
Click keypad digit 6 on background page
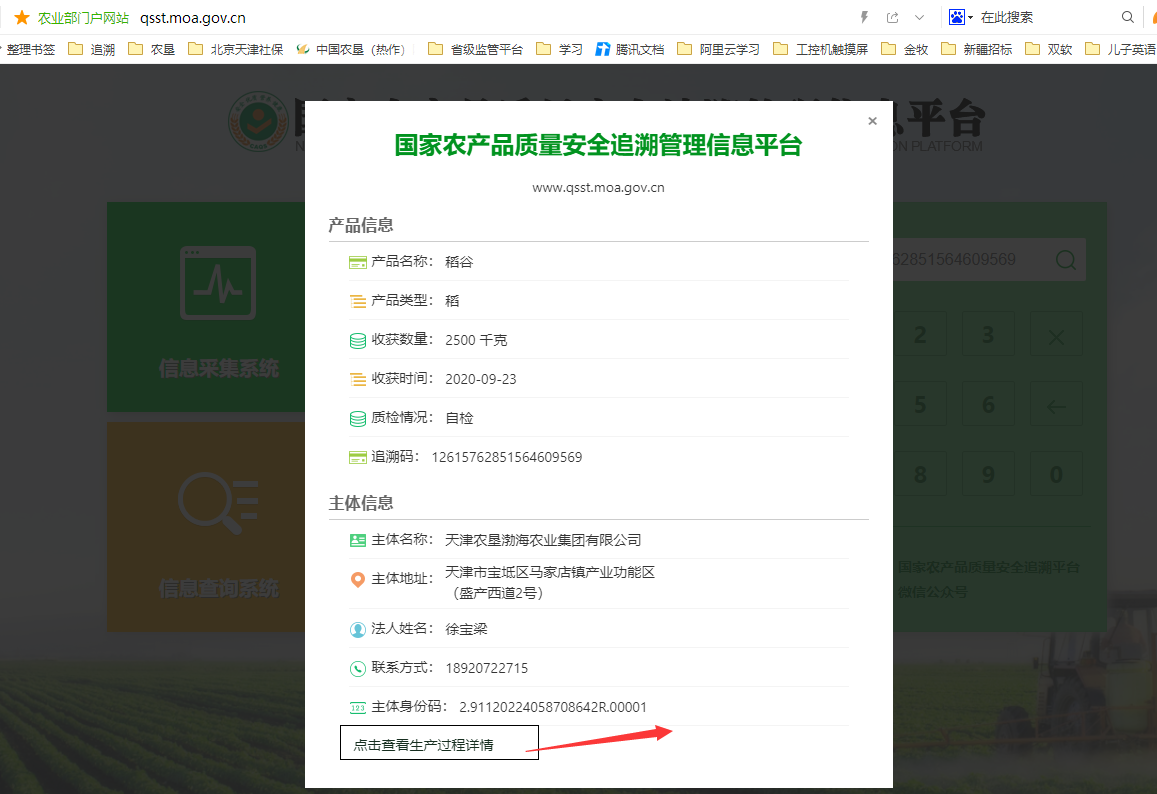(988, 404)
